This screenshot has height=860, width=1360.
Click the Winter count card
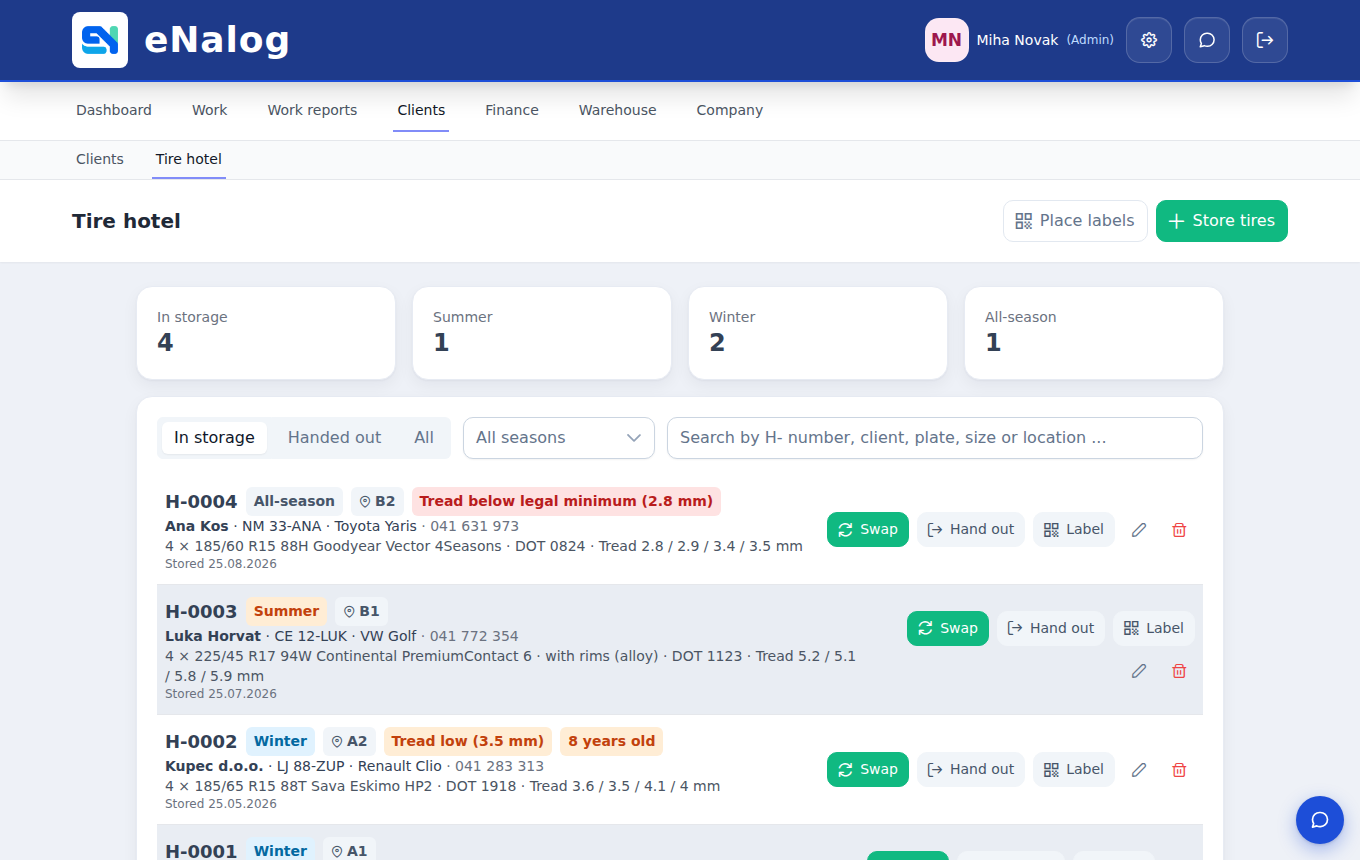(x=818, y=333)
